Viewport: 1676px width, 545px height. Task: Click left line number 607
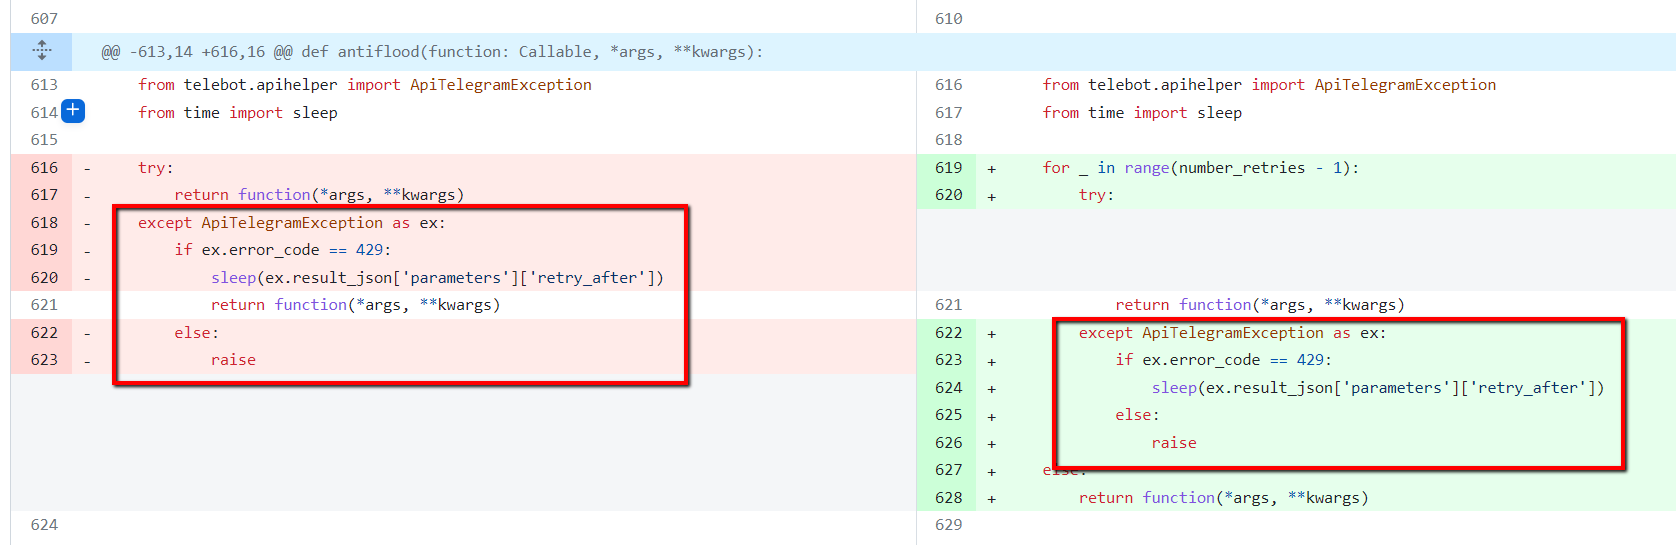coord(44,19)
